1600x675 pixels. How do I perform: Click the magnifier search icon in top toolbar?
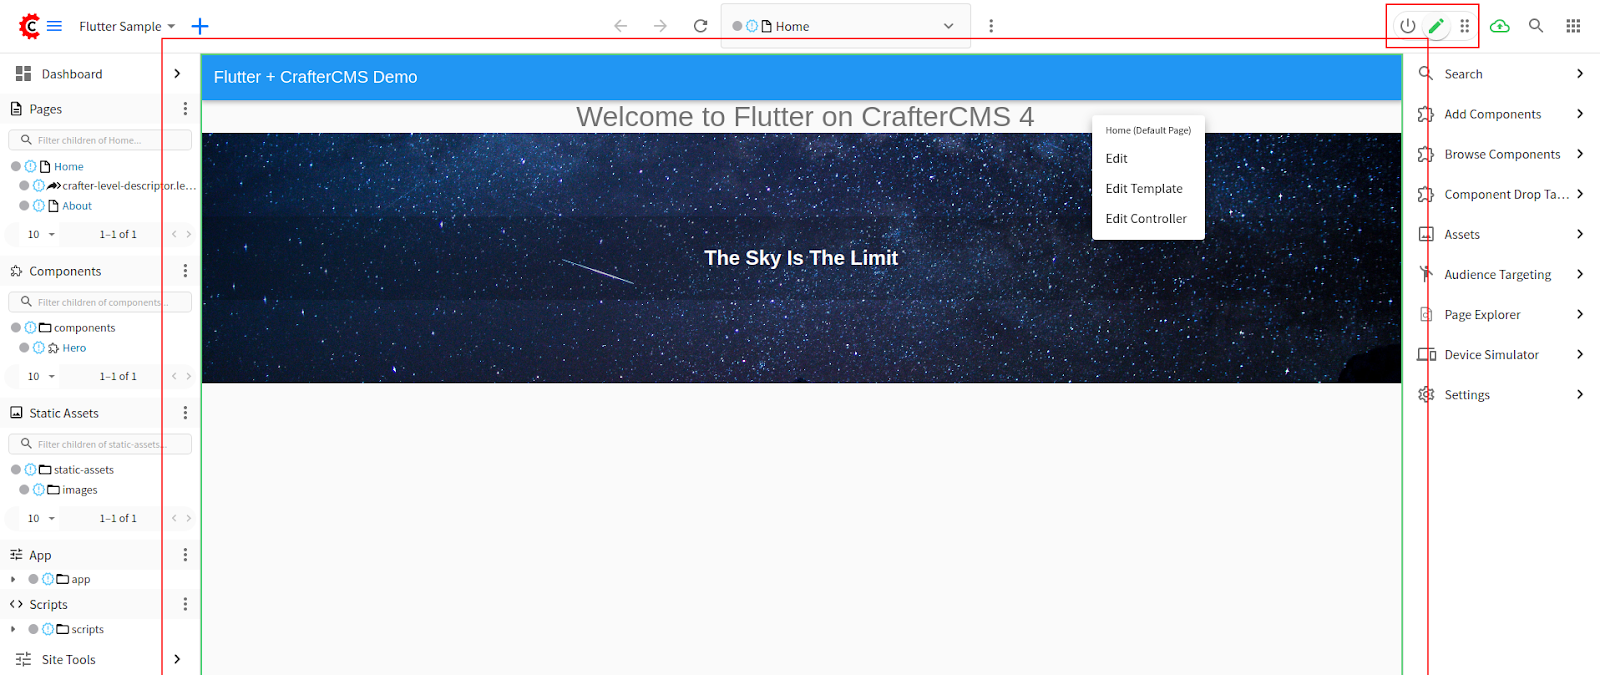[1536, 26]
